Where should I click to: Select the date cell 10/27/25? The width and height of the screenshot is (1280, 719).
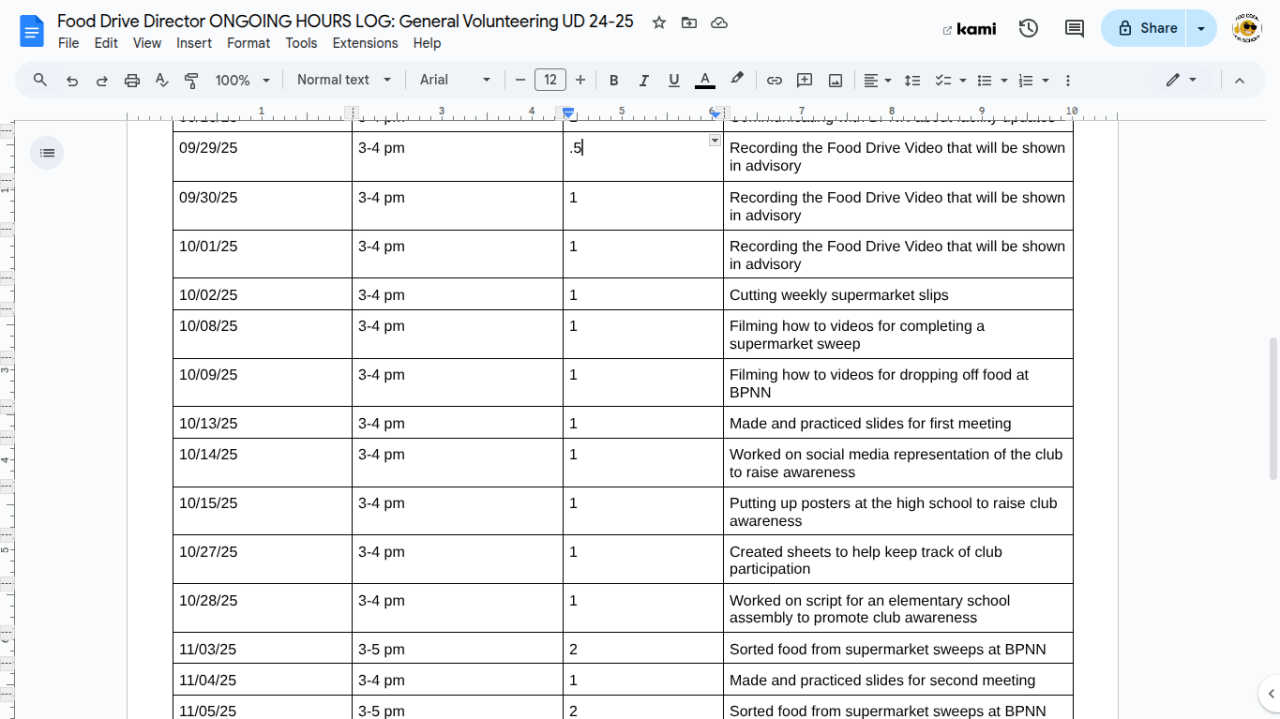262,560
